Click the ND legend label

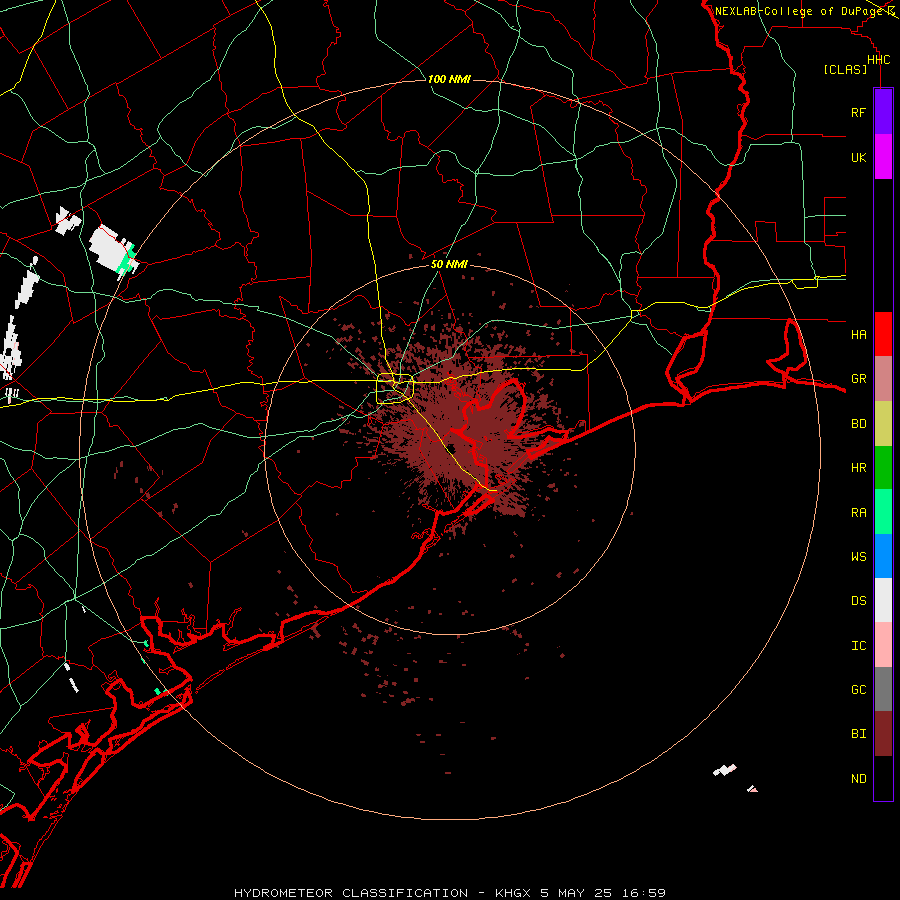(x=858, y=779)
